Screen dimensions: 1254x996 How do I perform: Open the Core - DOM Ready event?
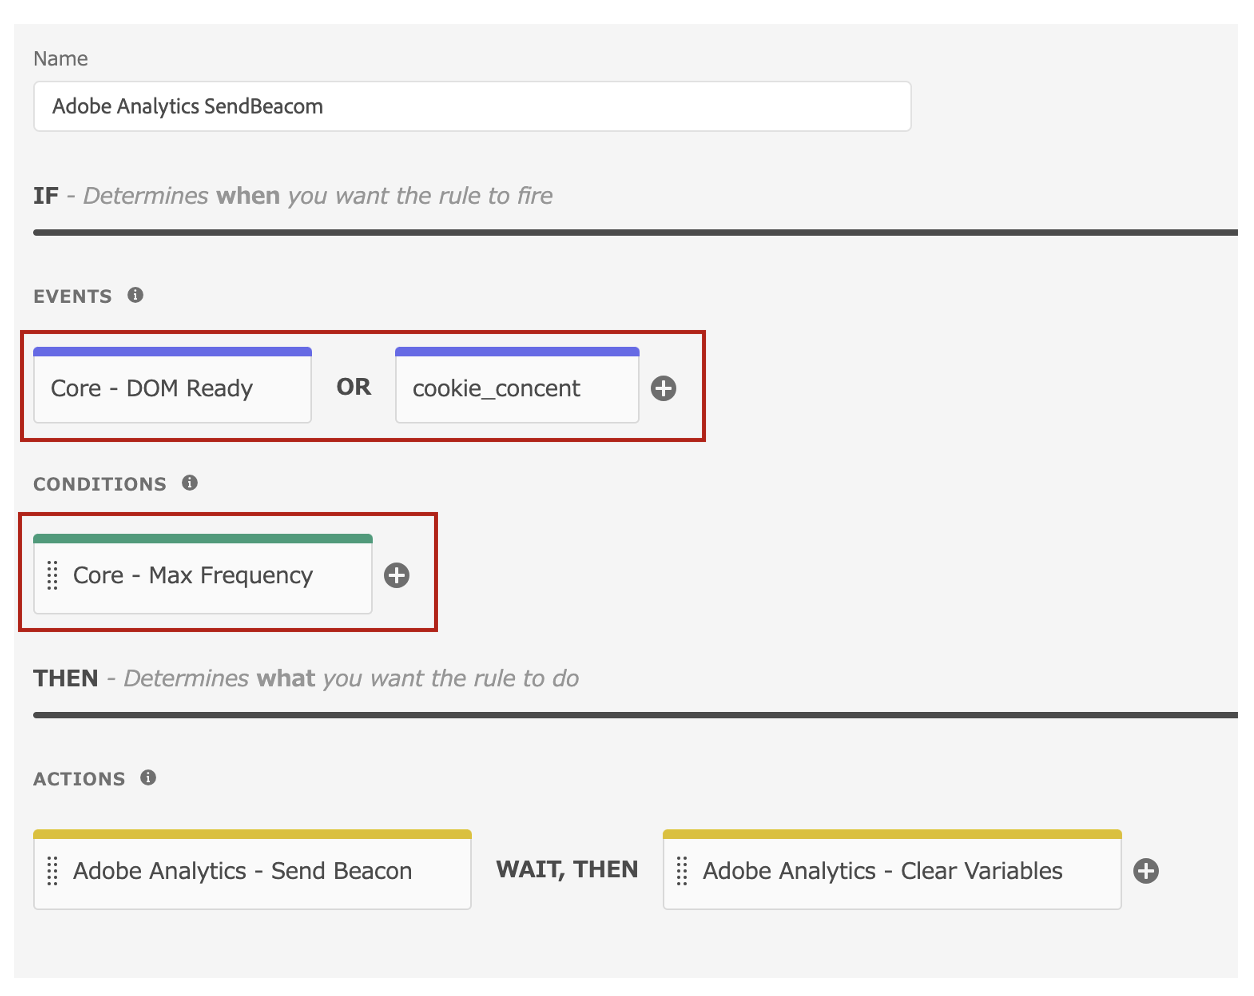click(172, 386)
